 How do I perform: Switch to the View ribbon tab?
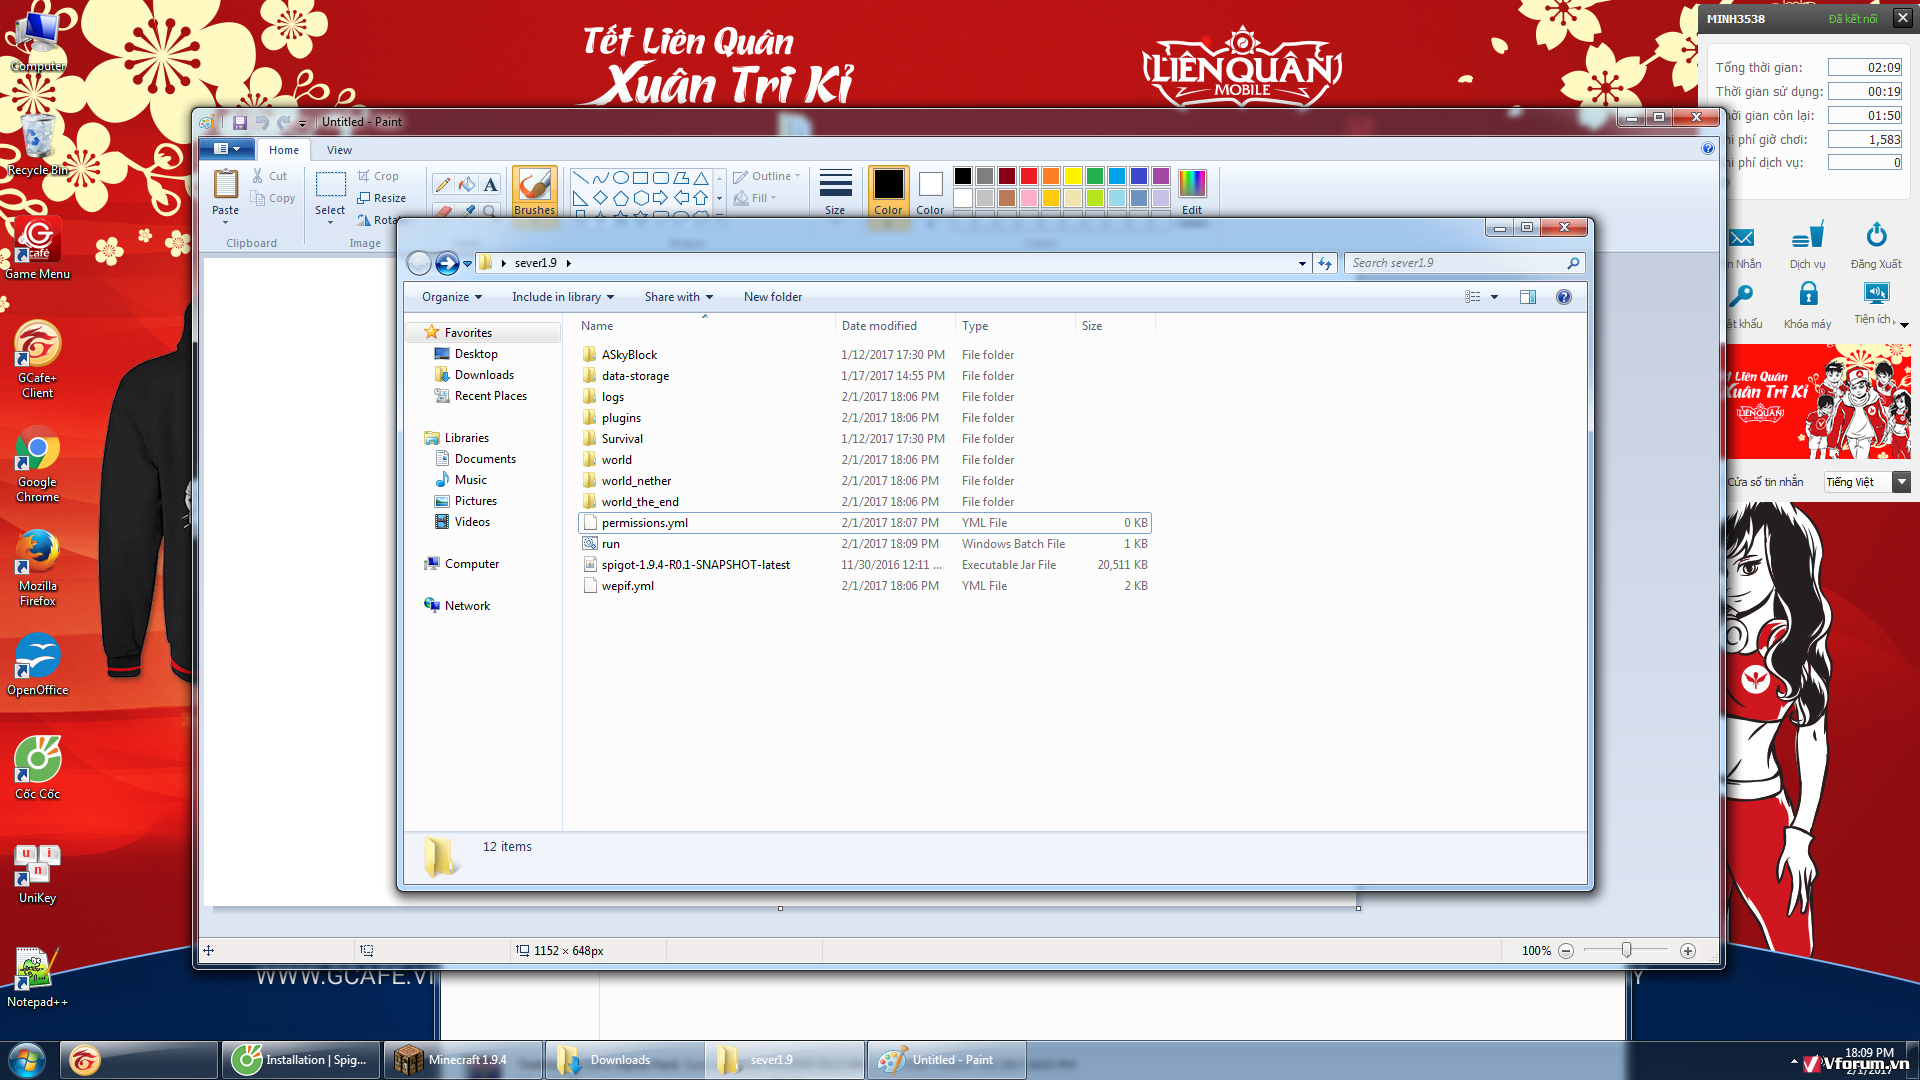click(x=339, y=150)
